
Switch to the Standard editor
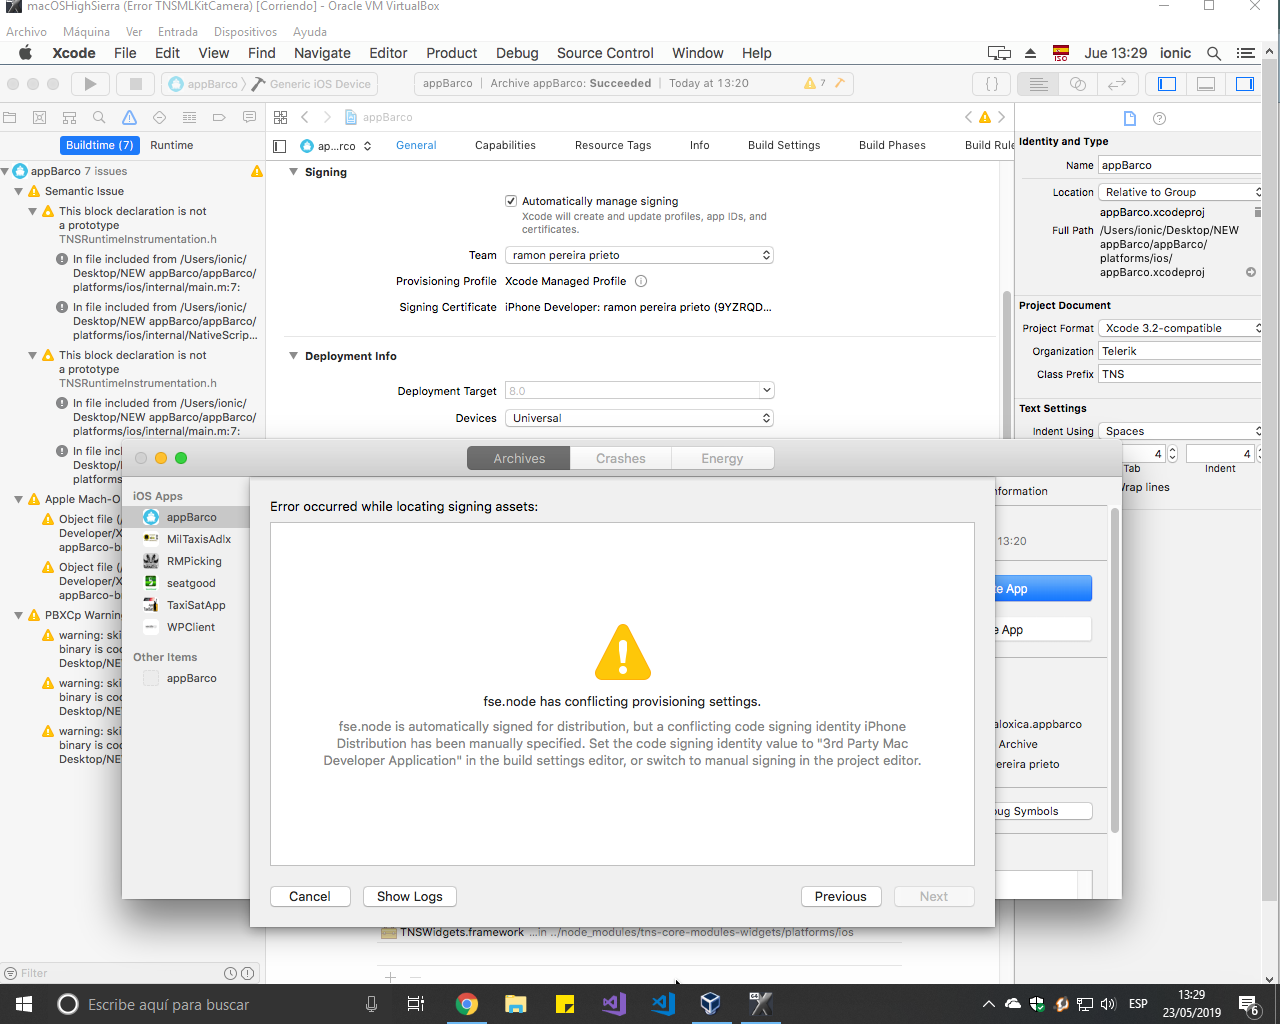point(1039,84)
